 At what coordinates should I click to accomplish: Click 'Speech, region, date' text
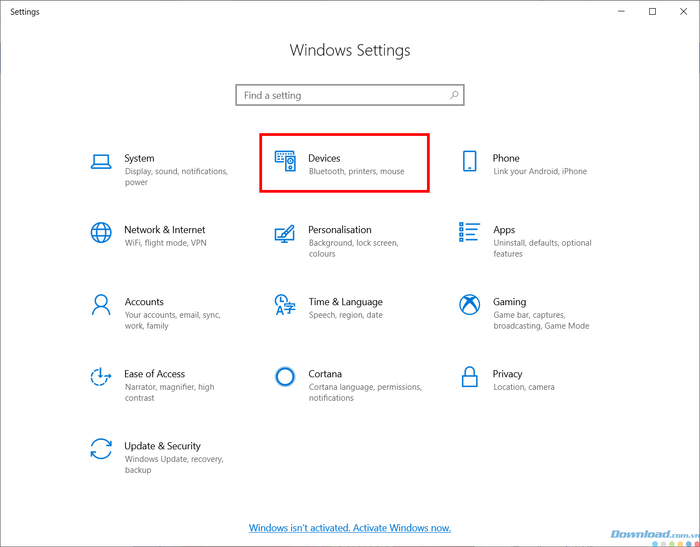(x=346, y=315)
